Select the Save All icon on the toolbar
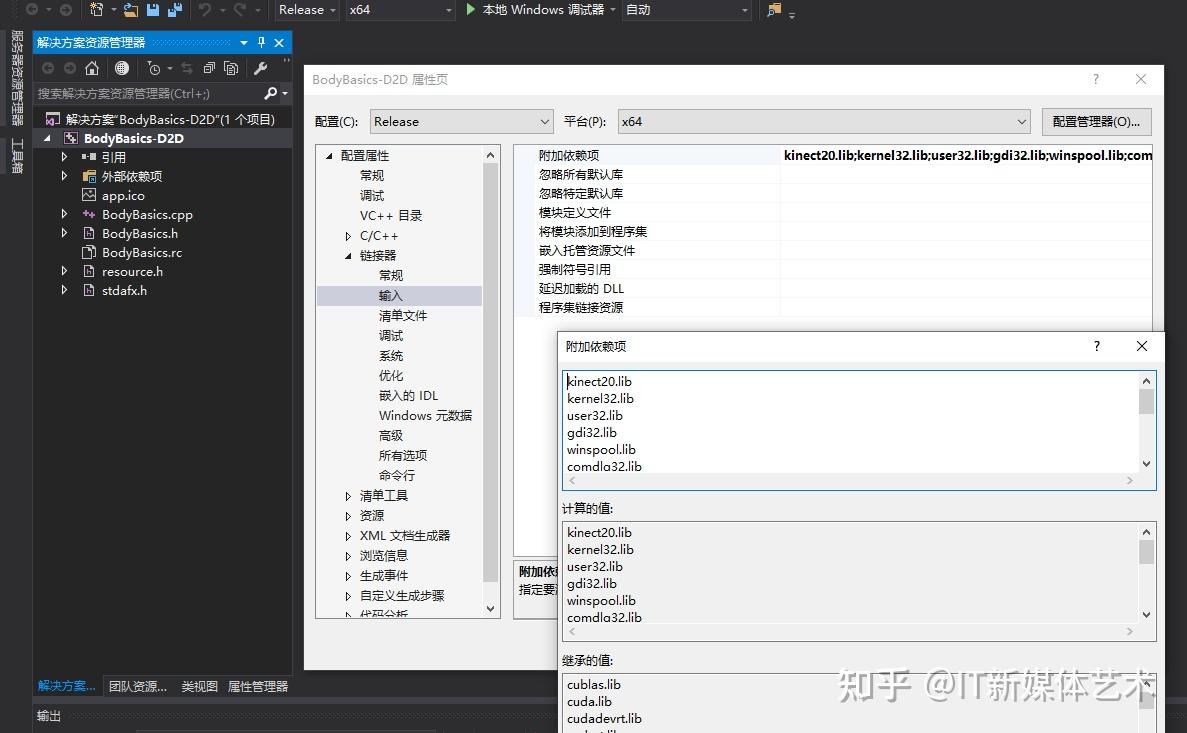The height and width of the screenshot is (733, 1187). click(173, 10)
